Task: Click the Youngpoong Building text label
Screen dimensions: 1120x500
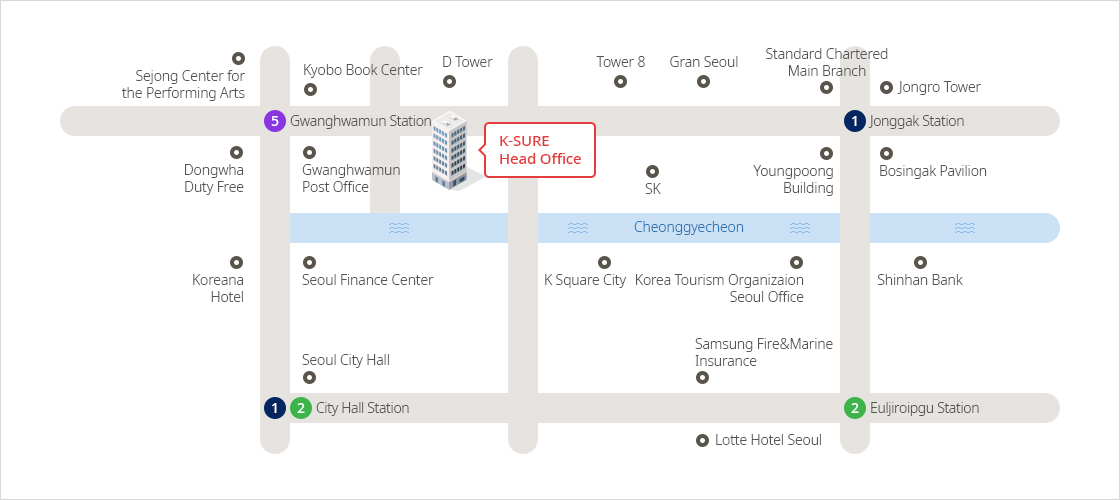Action: [x=793, y=179]
